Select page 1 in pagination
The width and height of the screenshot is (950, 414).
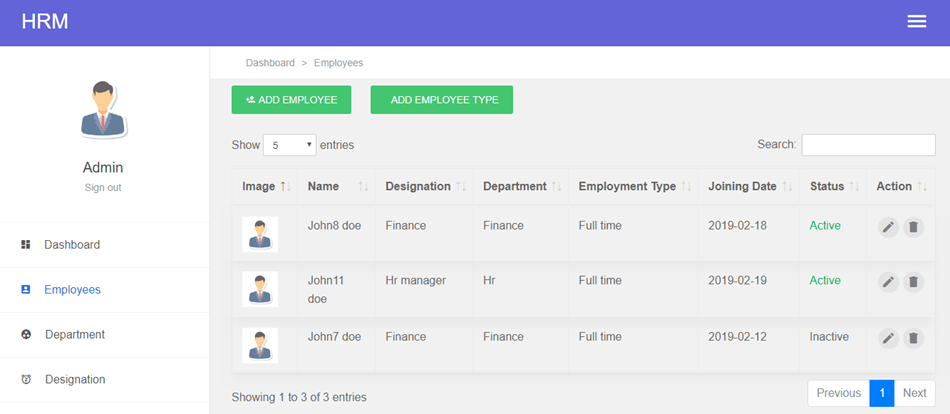point(882,393)
